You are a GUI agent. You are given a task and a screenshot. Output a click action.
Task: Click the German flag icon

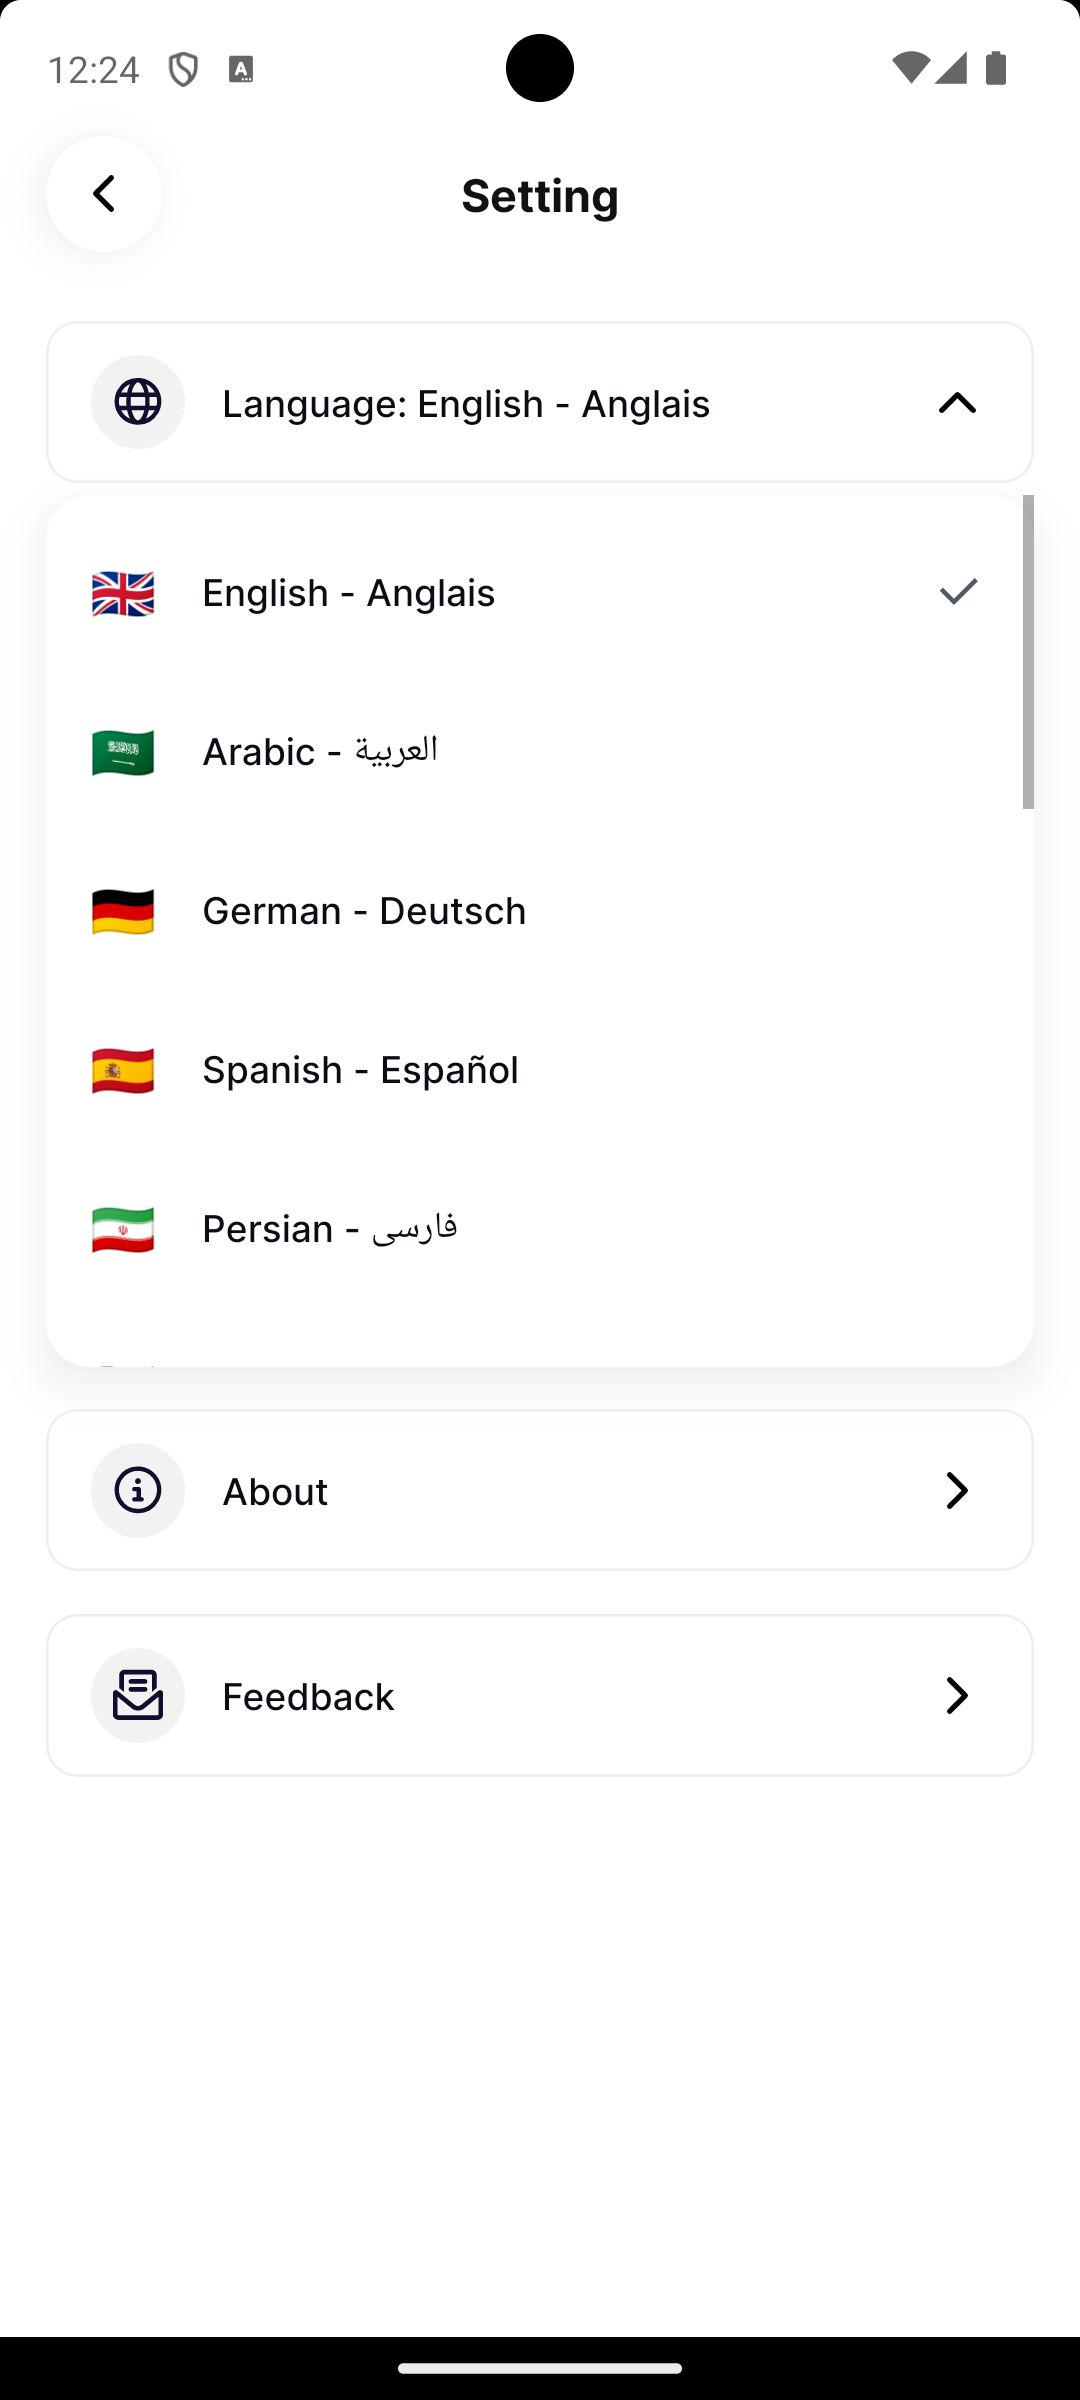click(x=123, y=912)
